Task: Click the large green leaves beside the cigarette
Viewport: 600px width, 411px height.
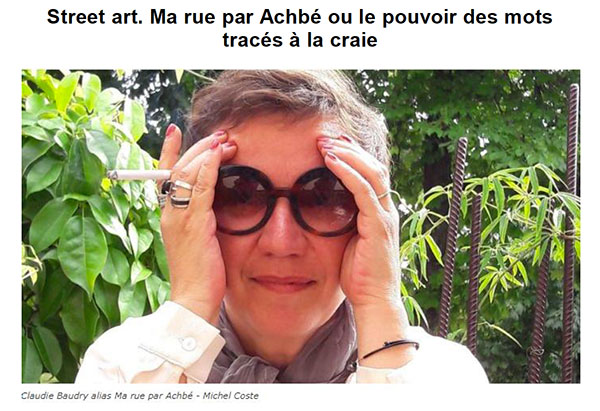Action: (88, 214)
